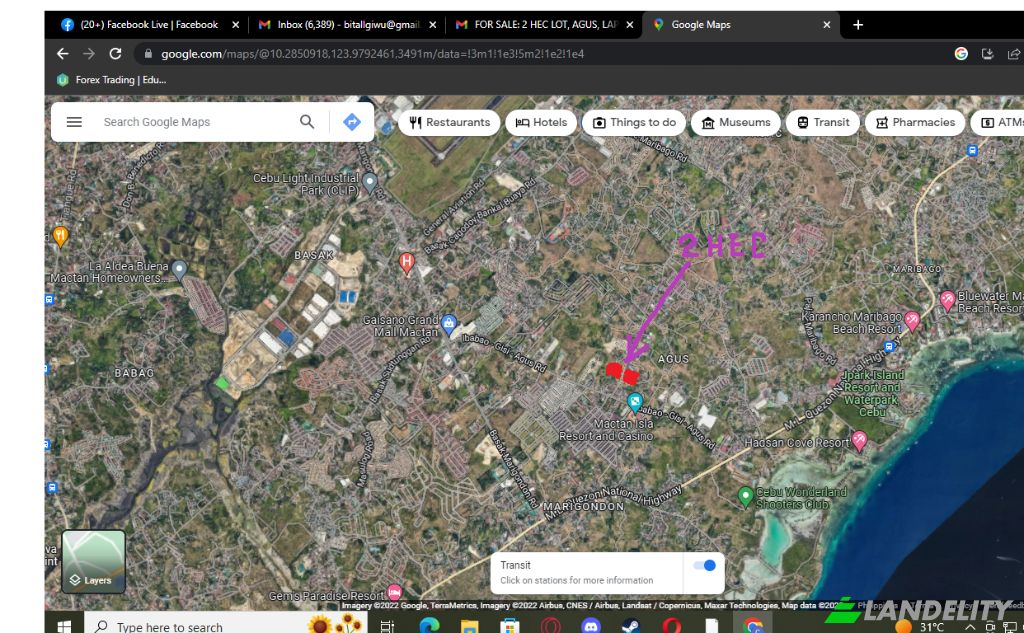The image size is (1024, 633).
Task: Select Cebu Wonderland Shooters Club marker
Action: point(745,496)
